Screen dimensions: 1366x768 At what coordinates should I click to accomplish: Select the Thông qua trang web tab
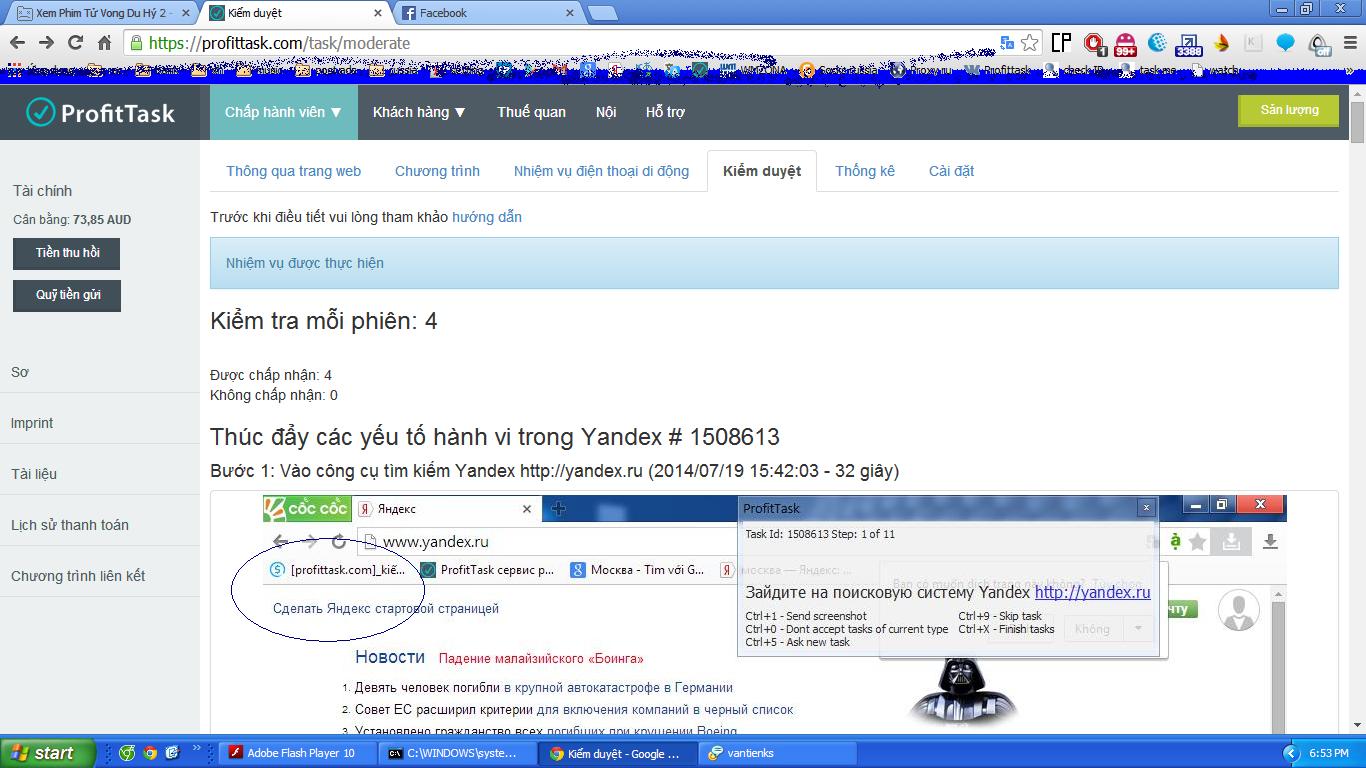293,171
